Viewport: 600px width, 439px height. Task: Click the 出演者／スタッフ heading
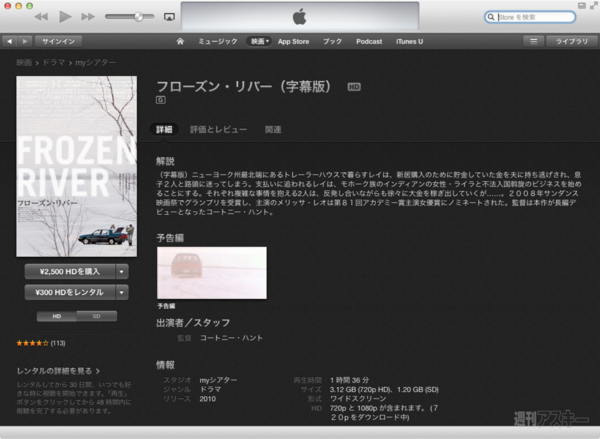click(193, 323)
